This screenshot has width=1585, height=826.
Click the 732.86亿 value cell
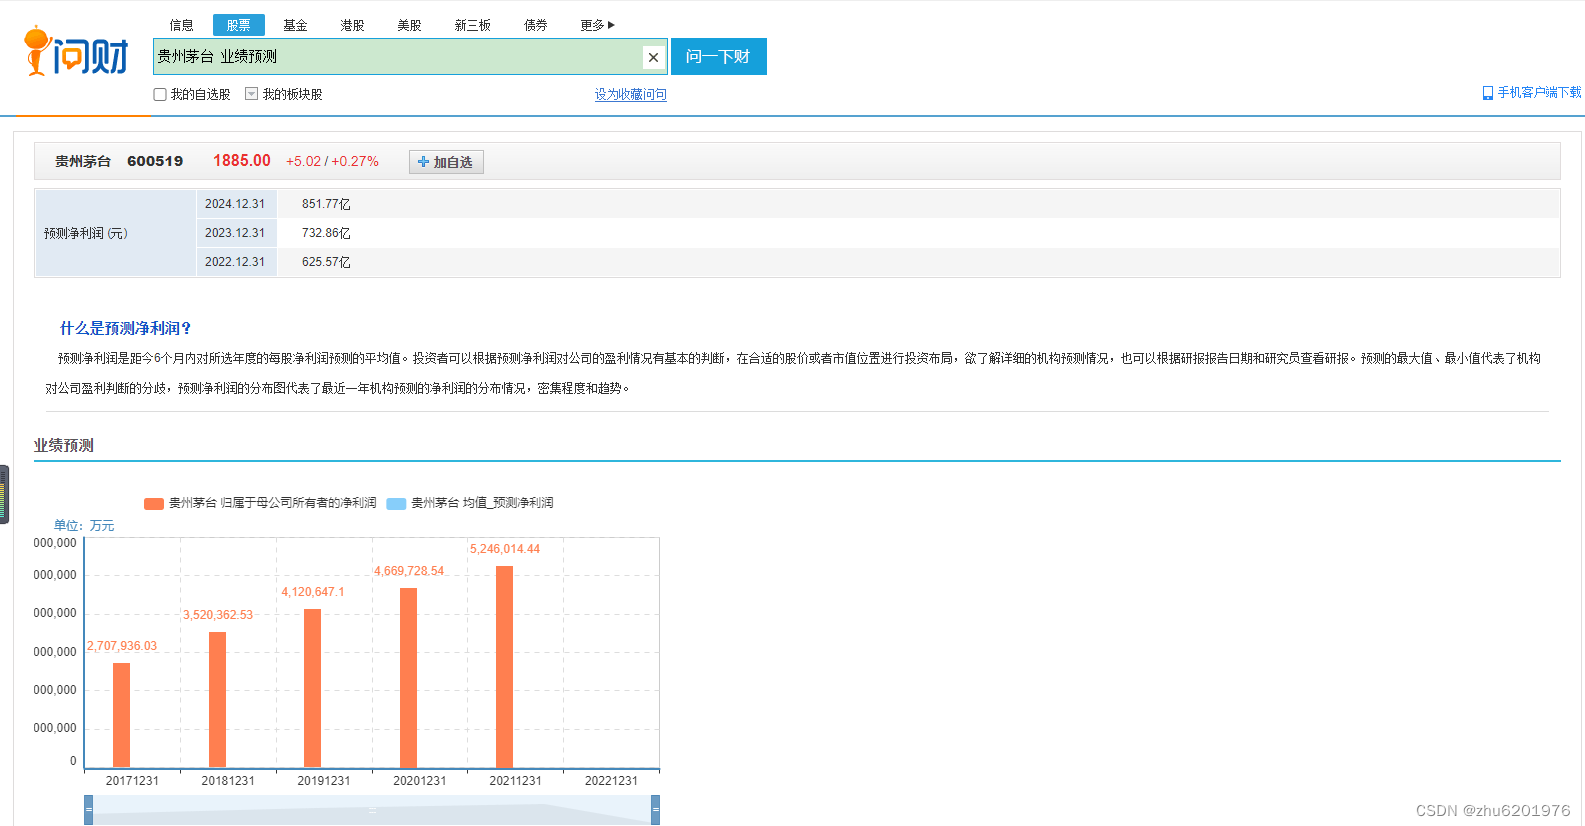point(326,233)
